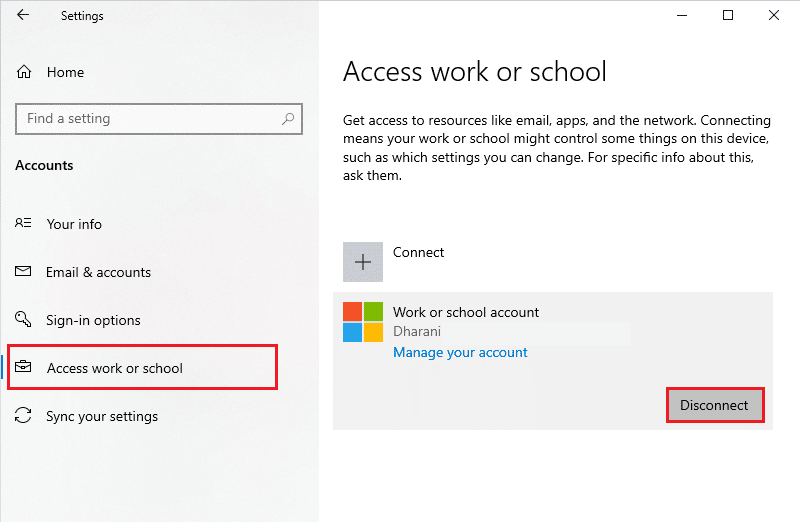This screenshot has width=800, height=522.
Task: Open Sign-in options page
Action: (x=93, y=320)
